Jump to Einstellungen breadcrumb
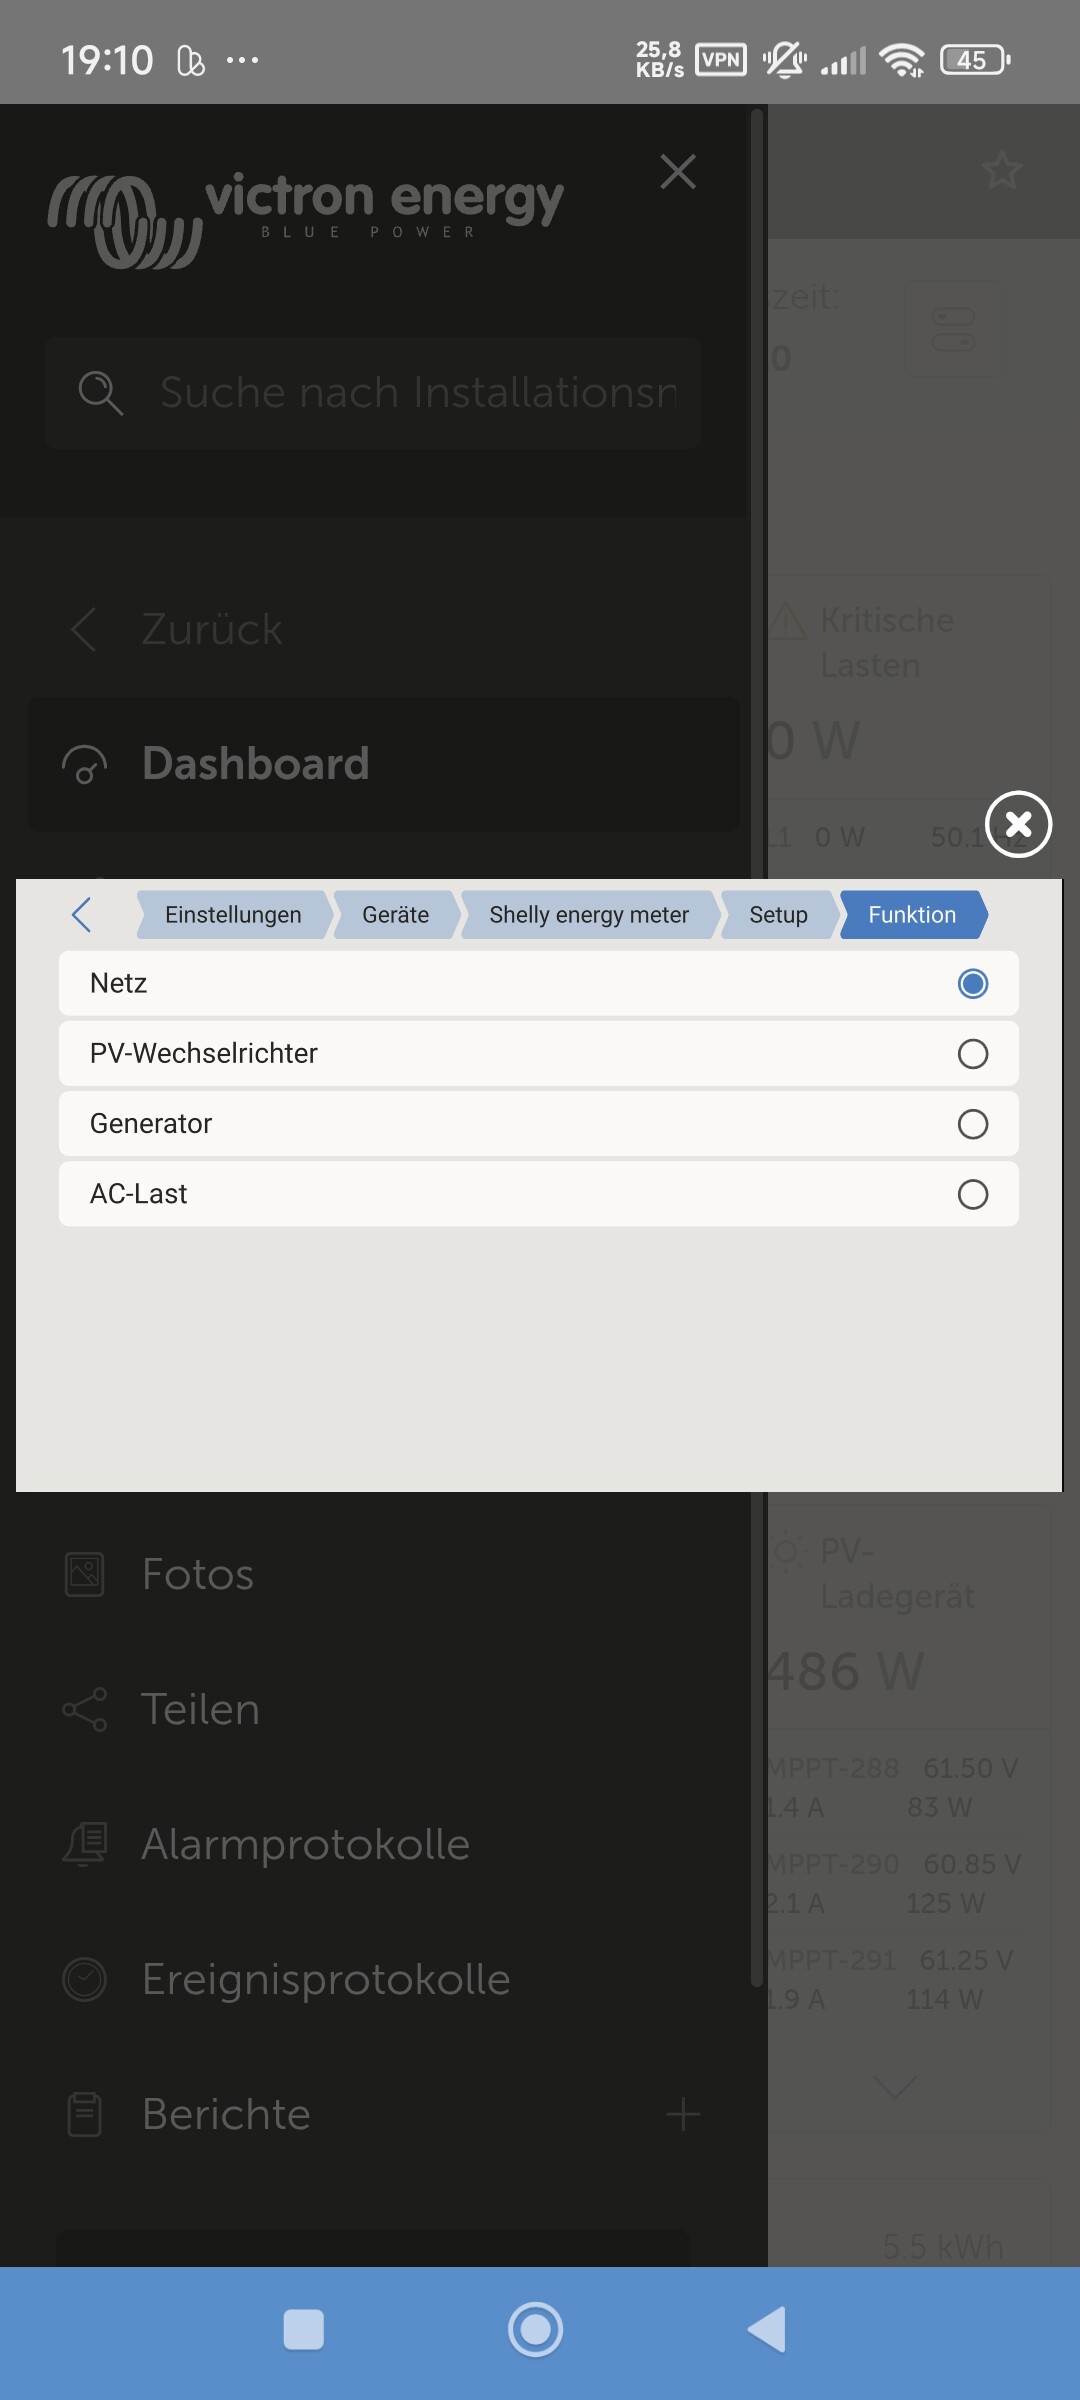 (x=233, y=915)
